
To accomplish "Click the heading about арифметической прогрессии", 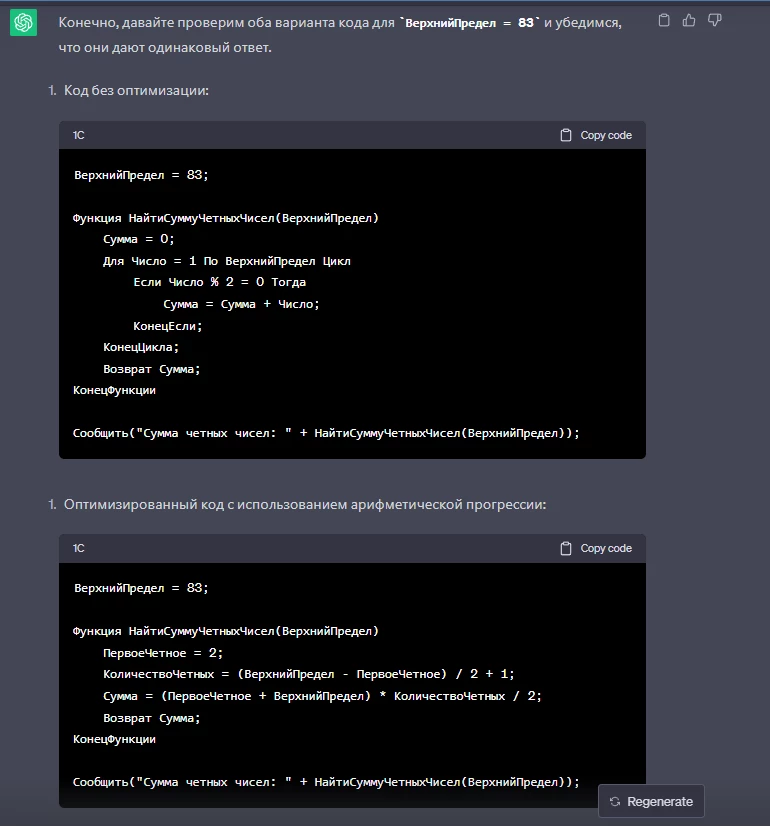I will coord(305,505).
